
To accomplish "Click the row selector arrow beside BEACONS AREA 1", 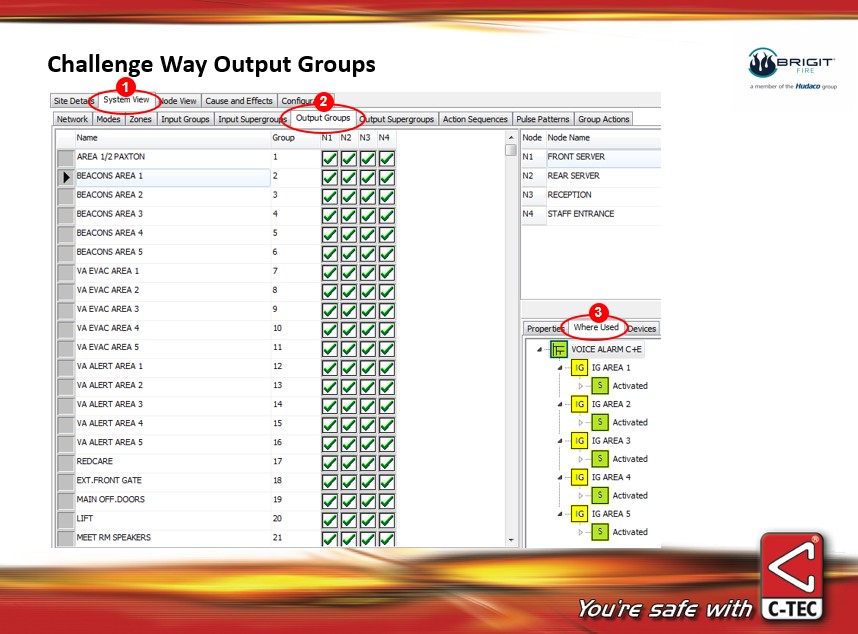I will 65,176.
